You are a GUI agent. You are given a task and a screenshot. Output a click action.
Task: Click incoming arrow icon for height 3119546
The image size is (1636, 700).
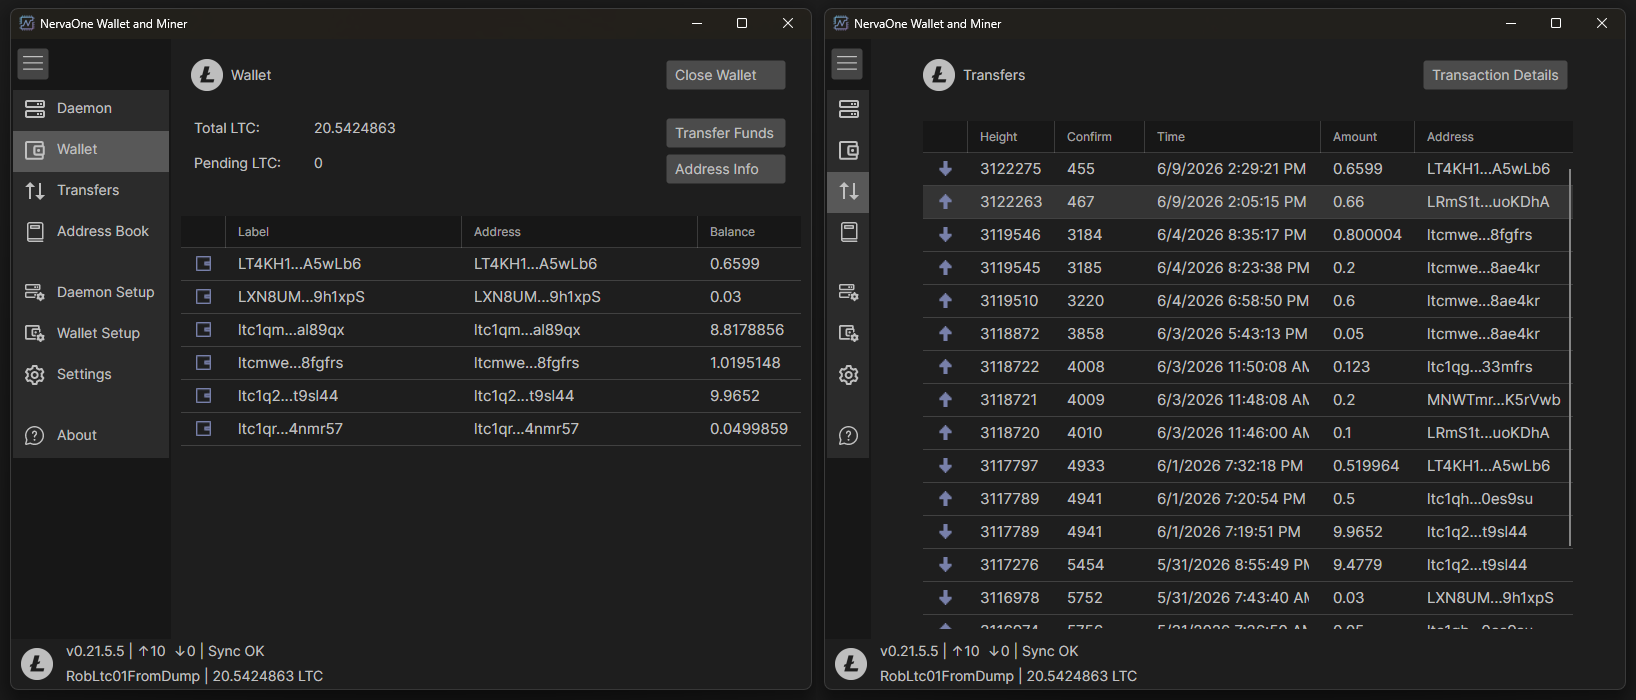pos(945,235)
